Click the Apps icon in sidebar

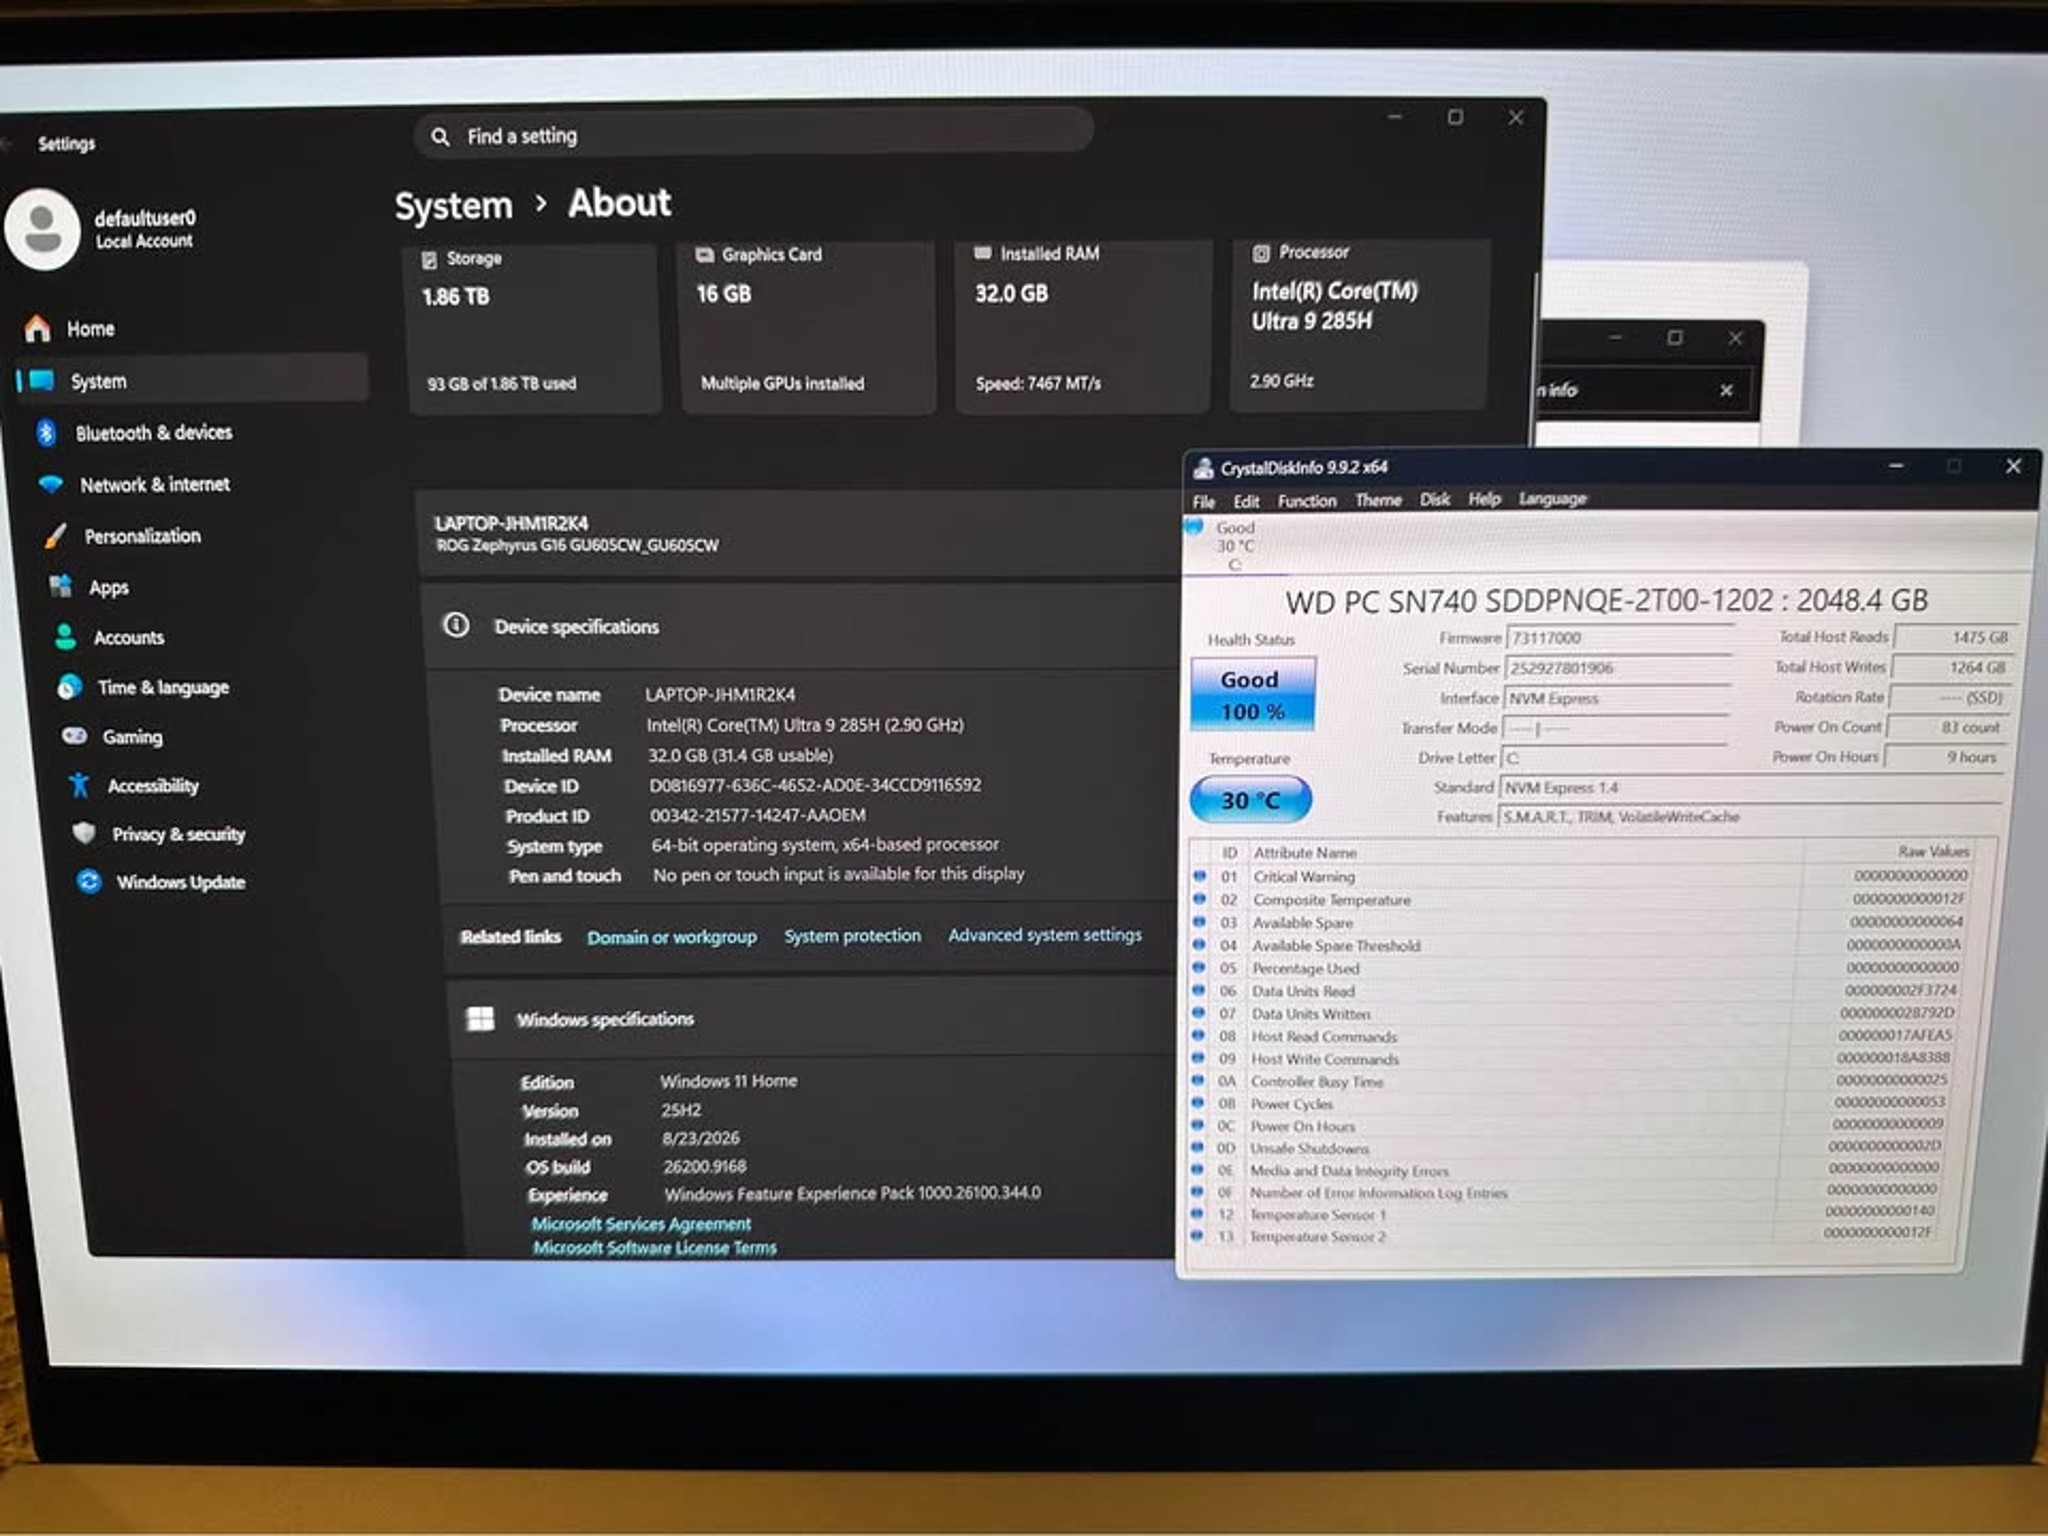[61, 586]
